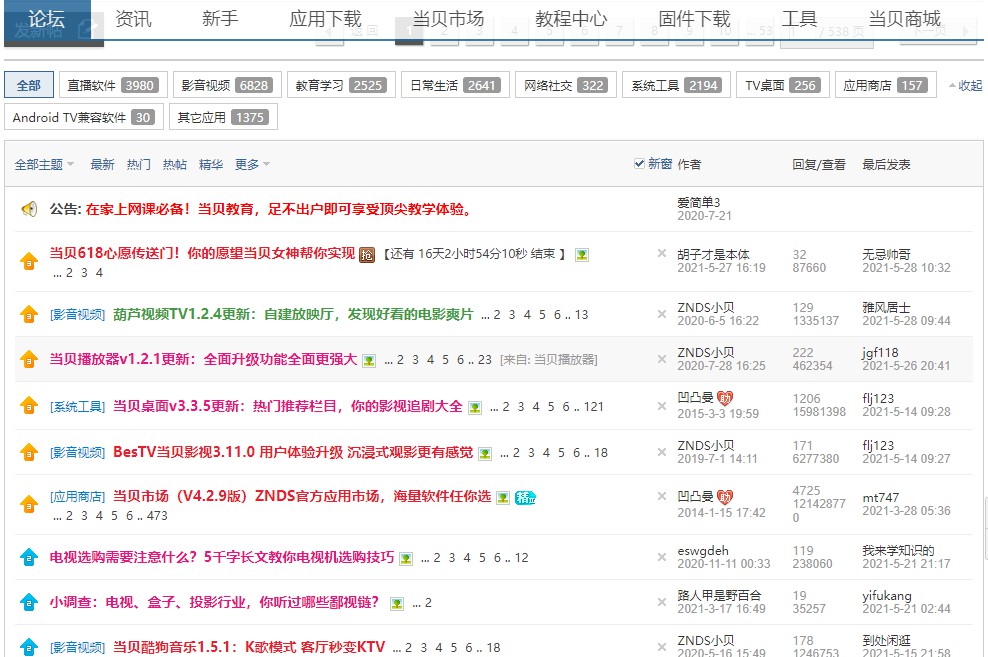
Task: Select the 全部 category tab
Action: click(29, 85)
